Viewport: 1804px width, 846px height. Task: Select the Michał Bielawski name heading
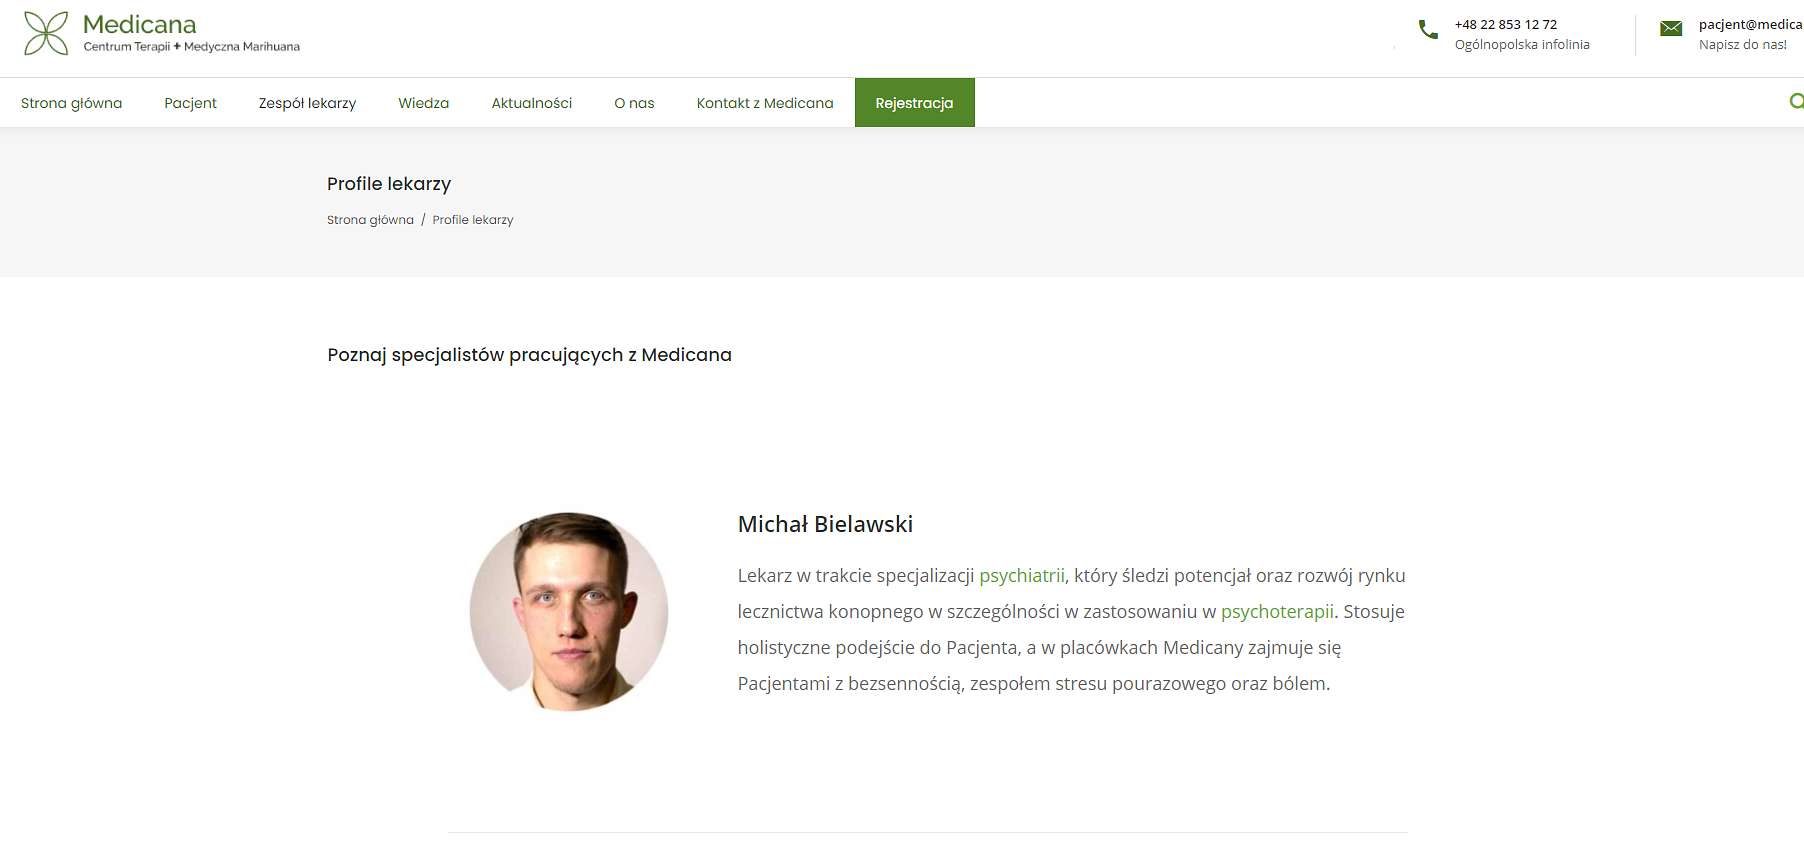[x=825, y=524]
